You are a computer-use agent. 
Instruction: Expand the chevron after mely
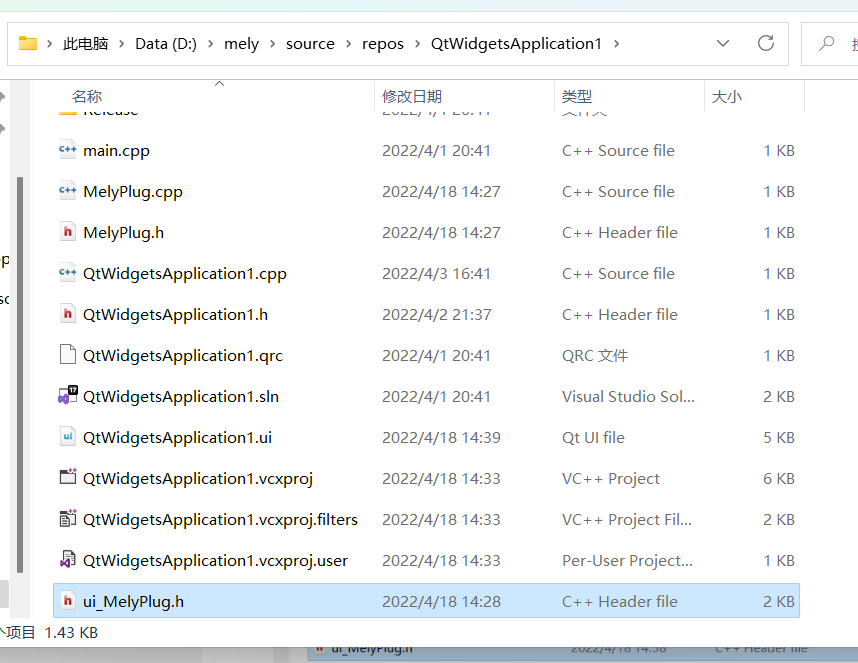click(x=272, y=44)
